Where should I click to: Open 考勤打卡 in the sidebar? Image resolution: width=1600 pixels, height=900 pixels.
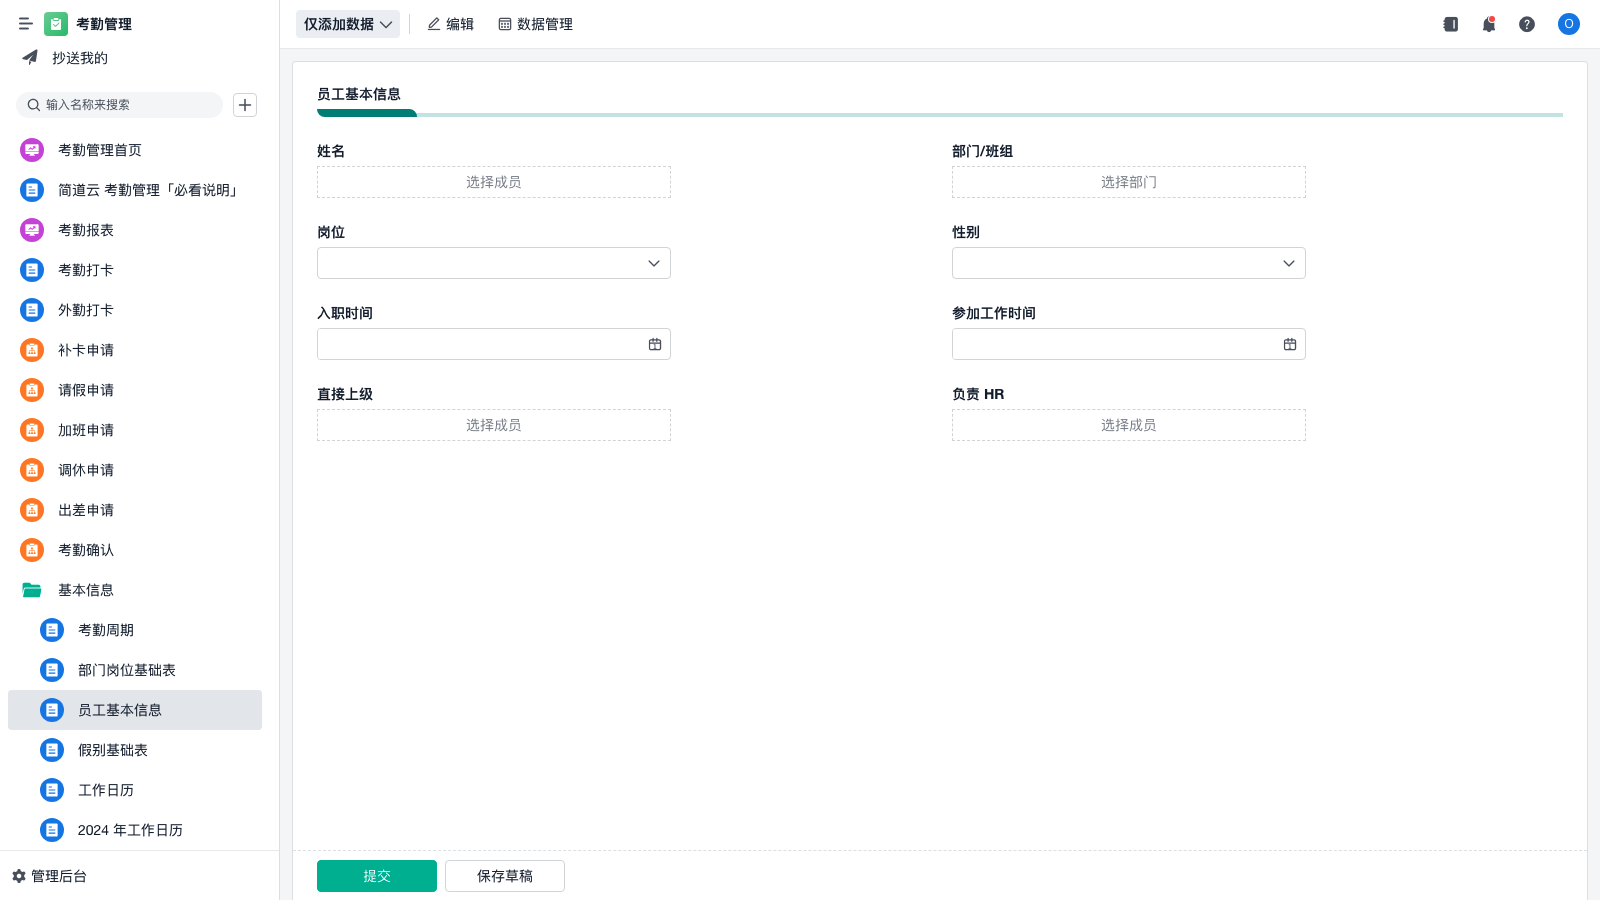pos(86,270)
